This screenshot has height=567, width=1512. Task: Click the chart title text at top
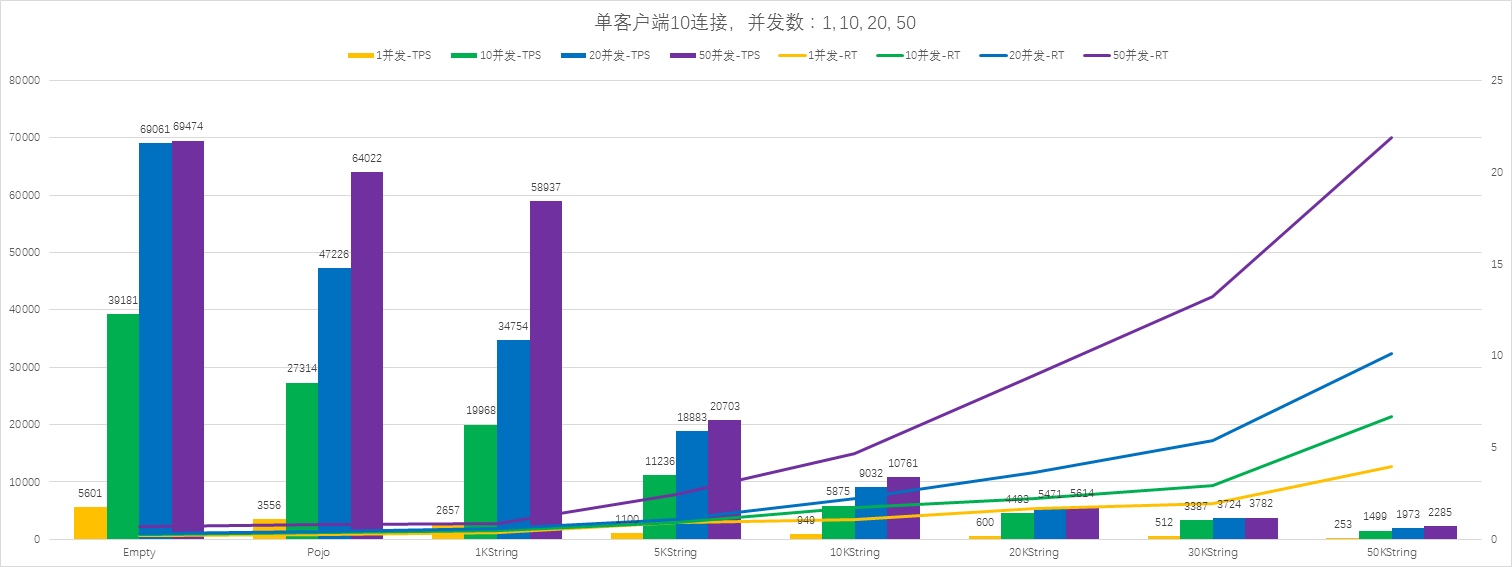(755, 22)
